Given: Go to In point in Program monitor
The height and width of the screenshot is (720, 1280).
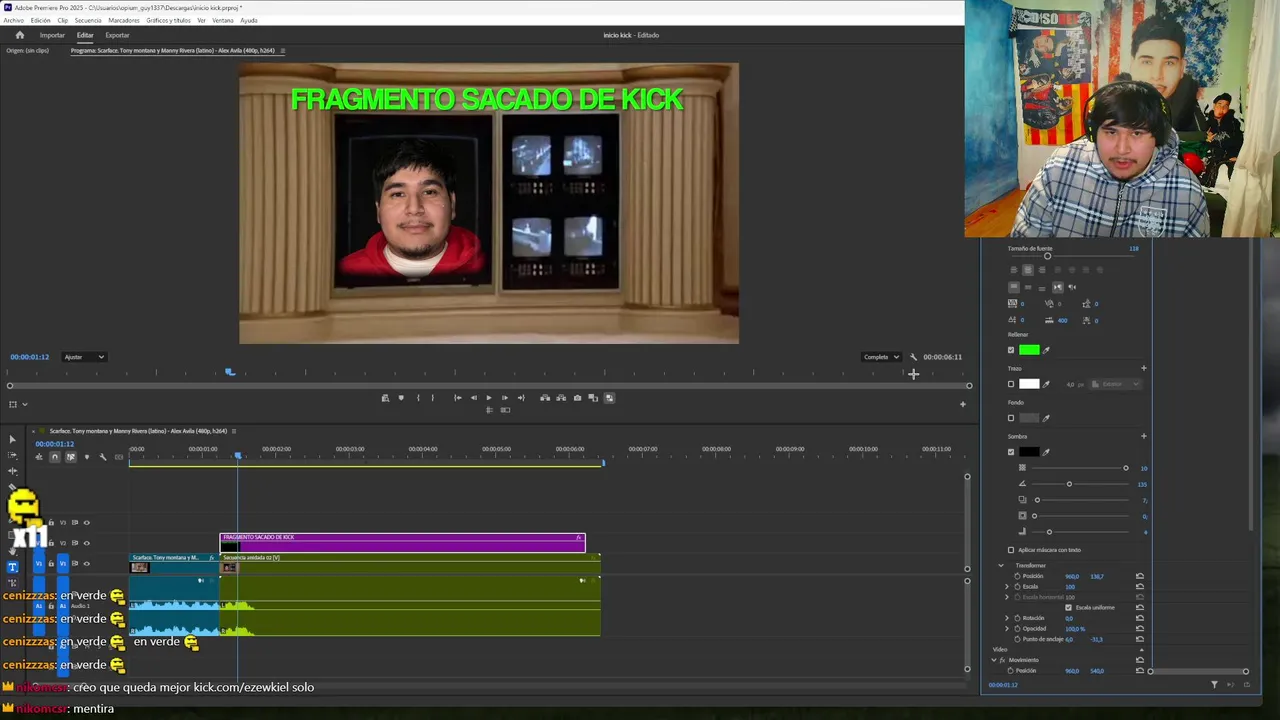Looking at the screenshot, I should tap(458, 398).
